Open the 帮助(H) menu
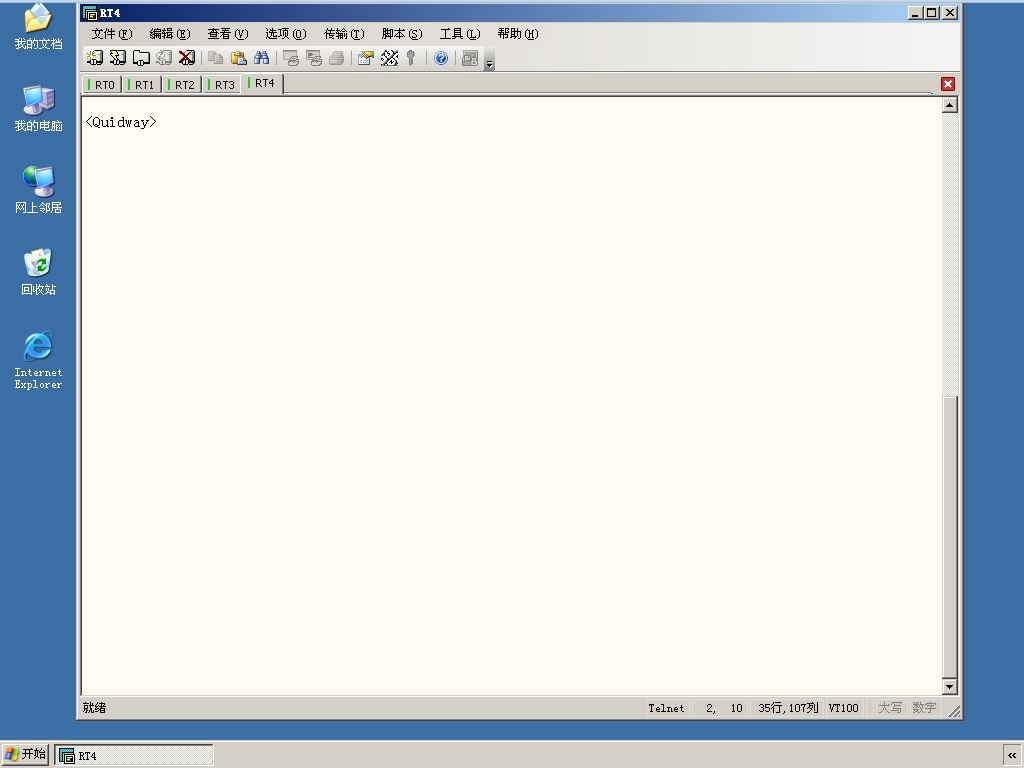The width and height of the screenshot is (1024, 768). (x=518, y=34)
